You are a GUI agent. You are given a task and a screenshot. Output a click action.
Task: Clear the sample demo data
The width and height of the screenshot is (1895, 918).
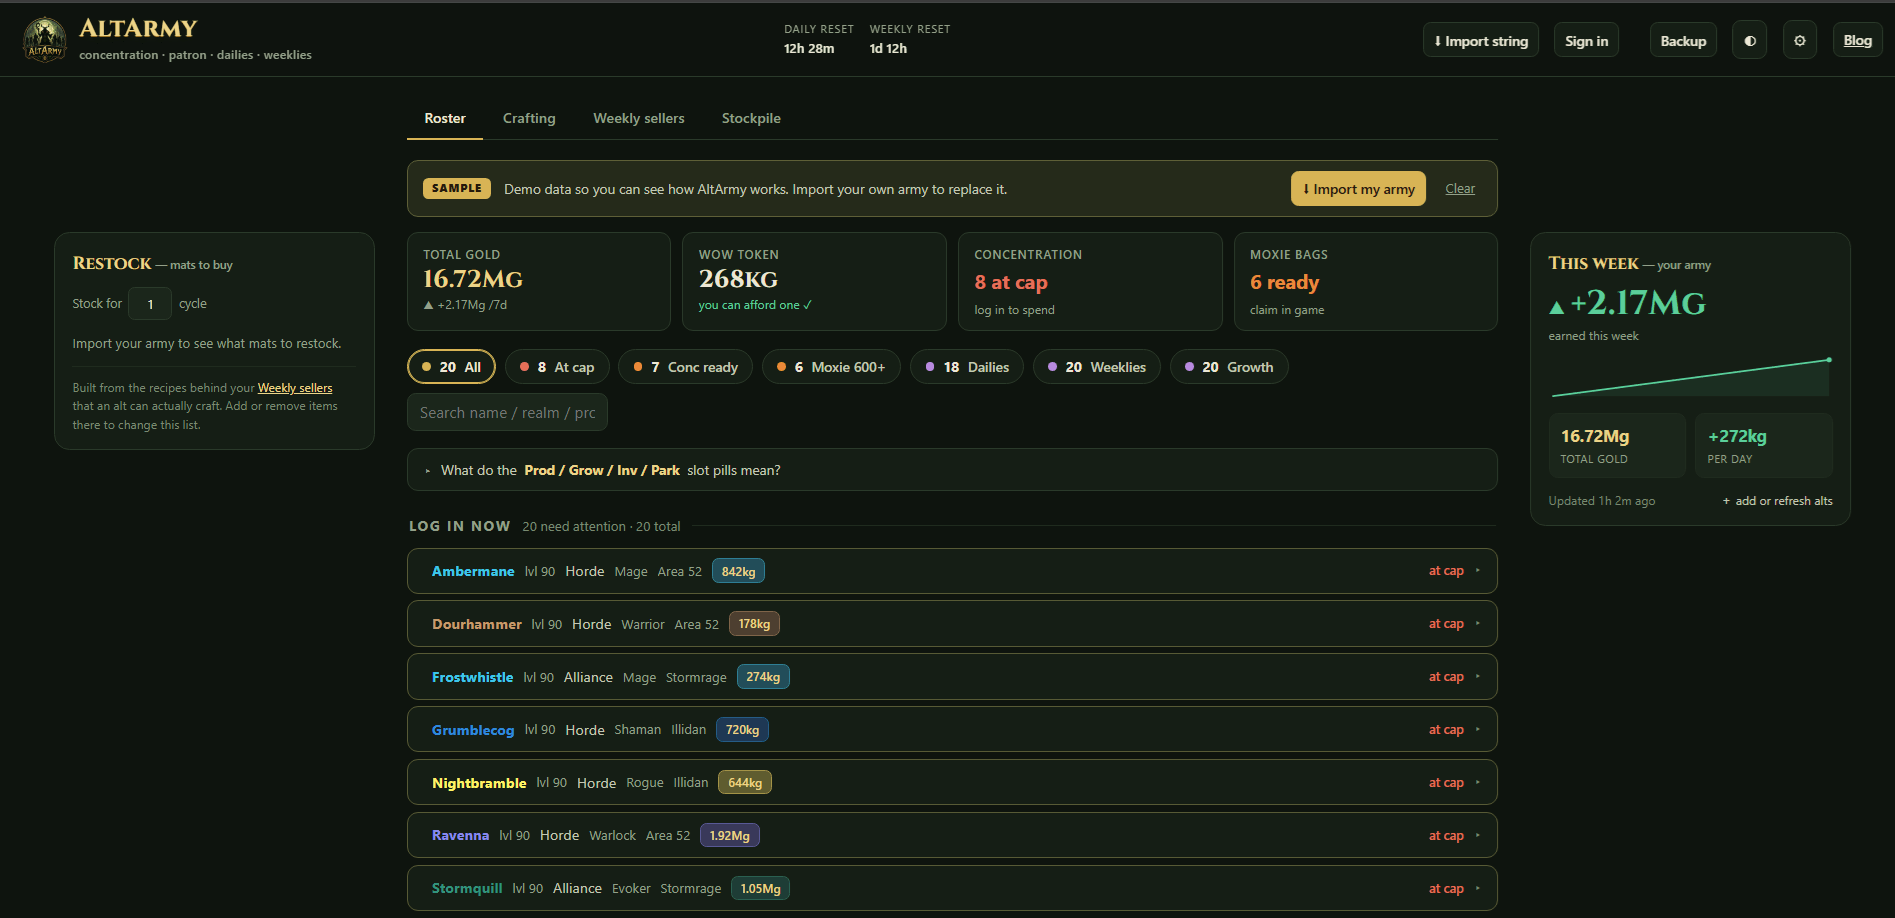click(1460, 189)
